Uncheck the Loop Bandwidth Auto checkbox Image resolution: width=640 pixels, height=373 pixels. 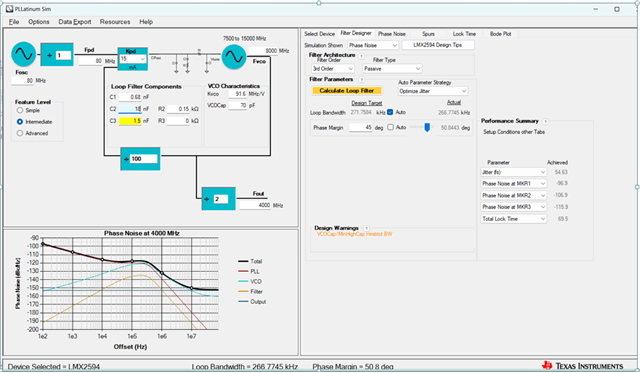390,112
